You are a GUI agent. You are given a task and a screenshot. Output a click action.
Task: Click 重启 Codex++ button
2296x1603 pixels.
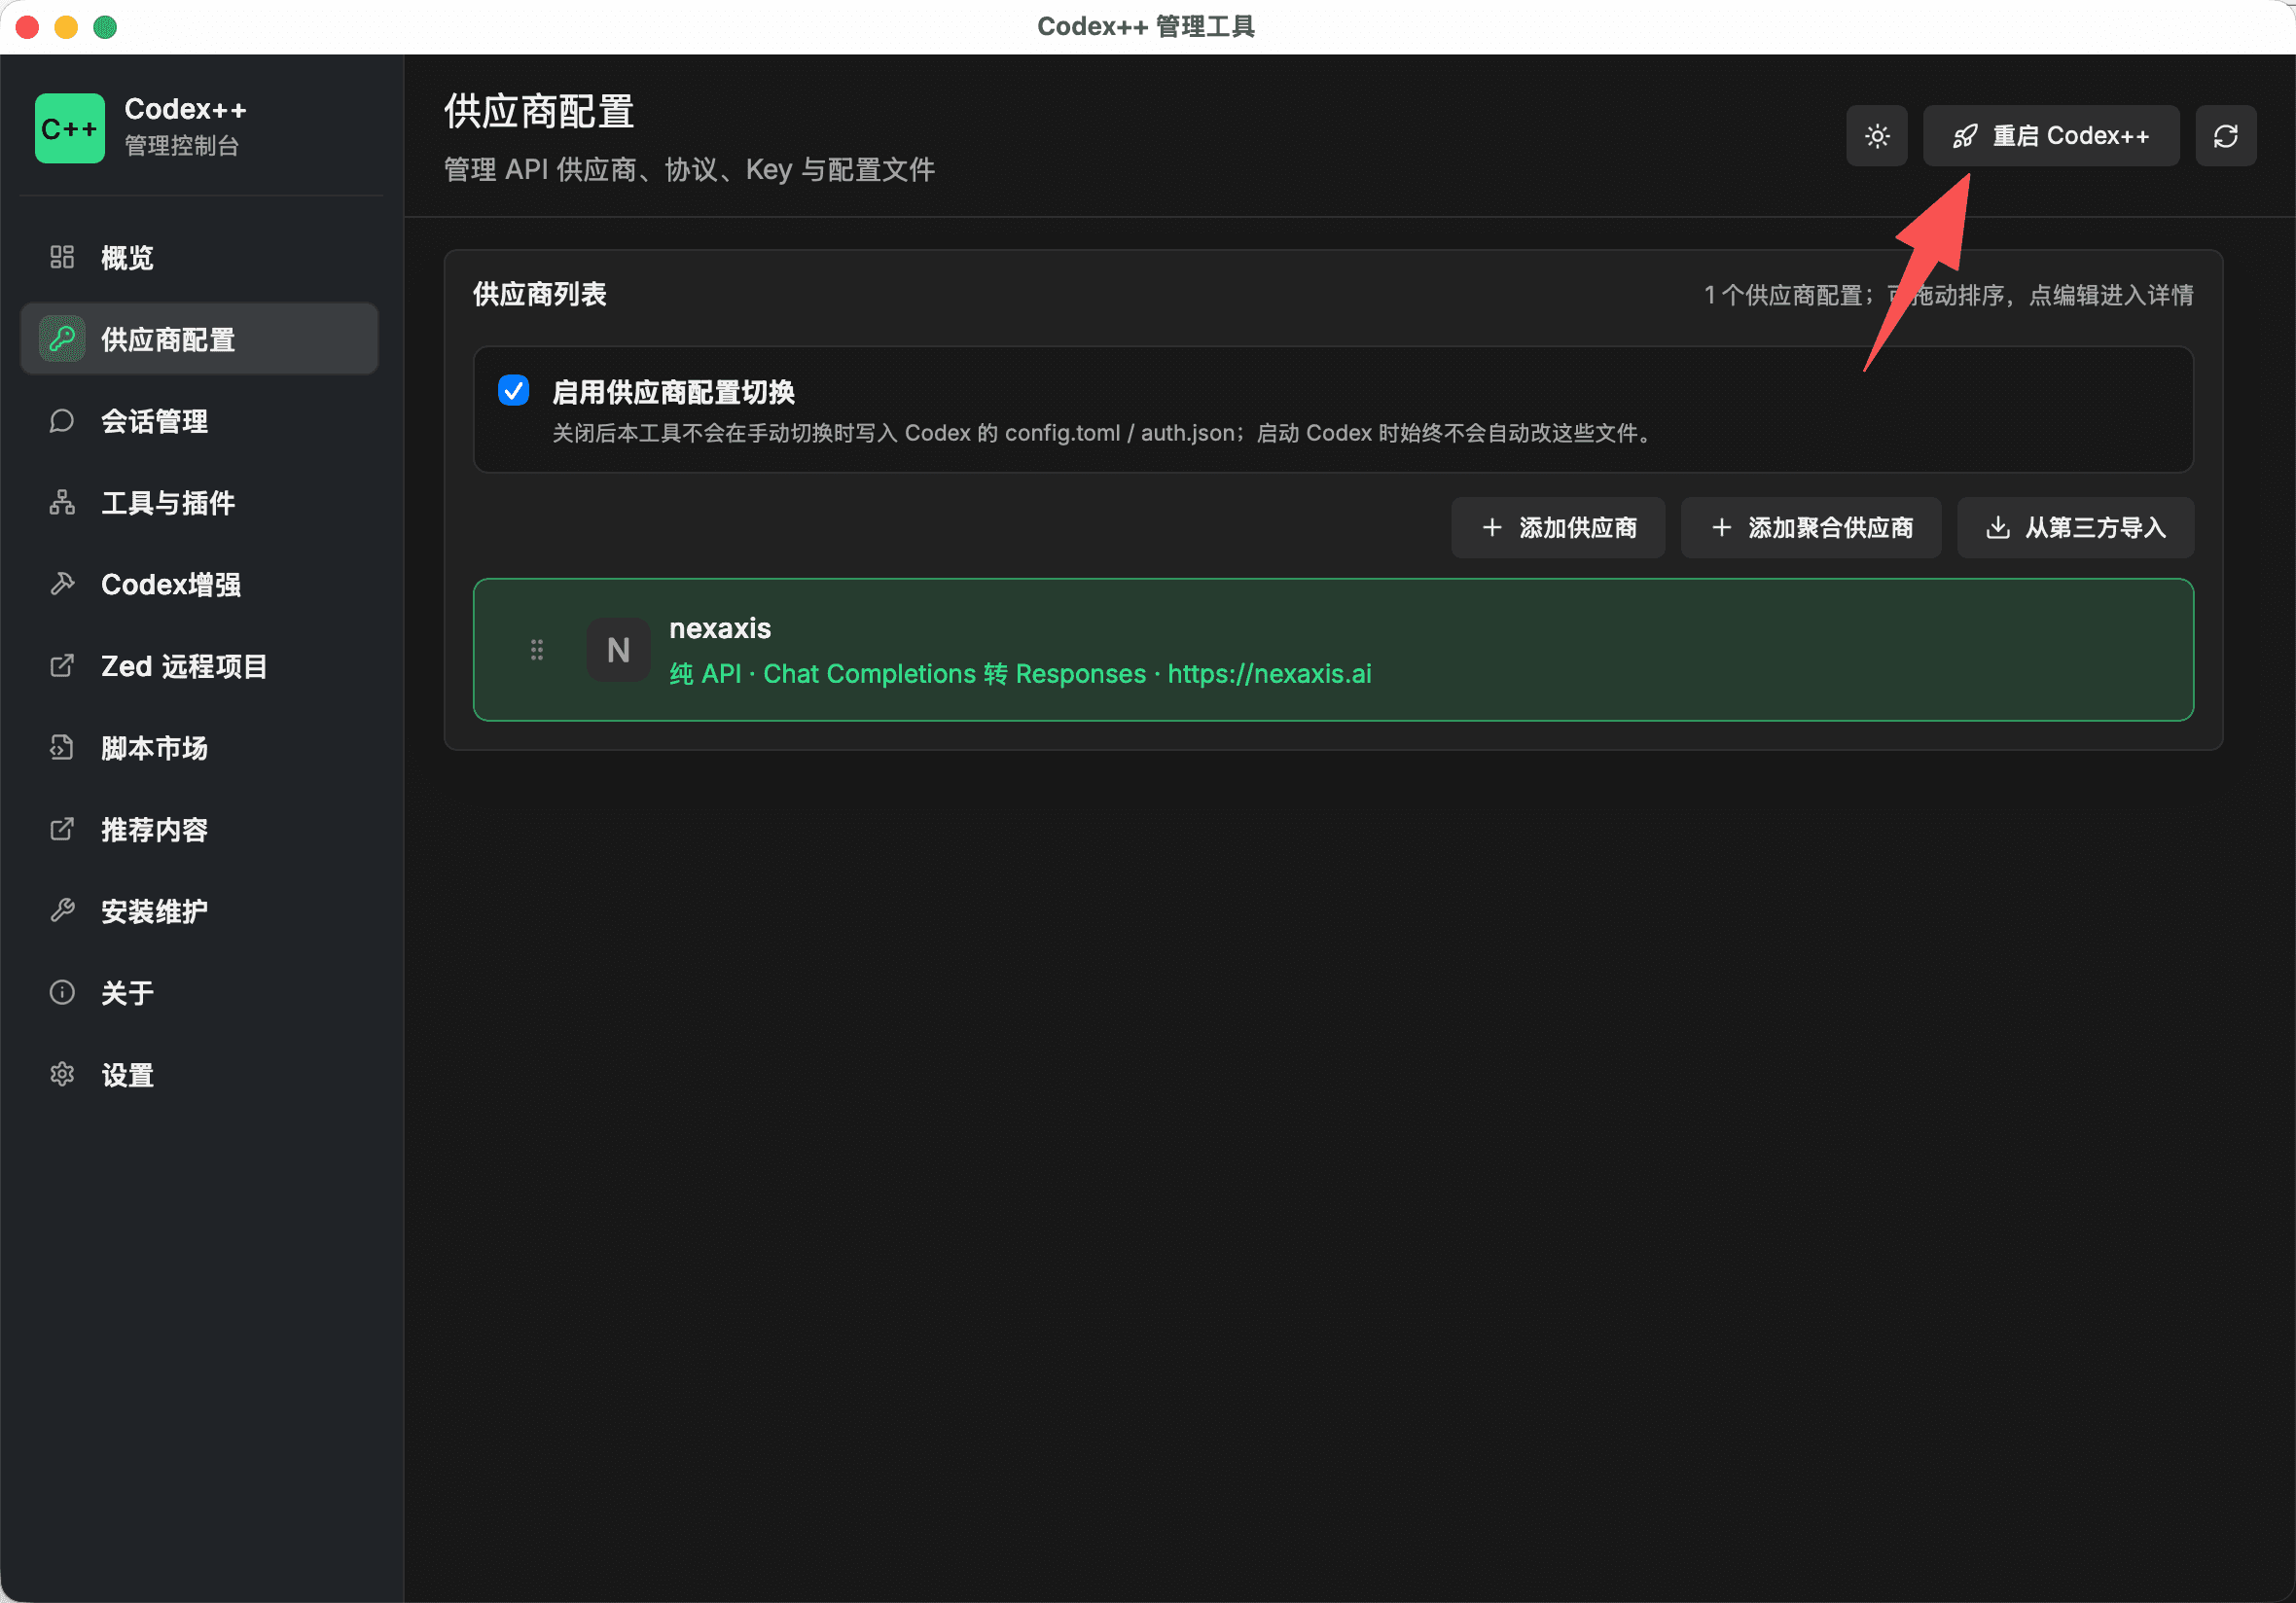pyautogui.click(x=2050, y=136)
